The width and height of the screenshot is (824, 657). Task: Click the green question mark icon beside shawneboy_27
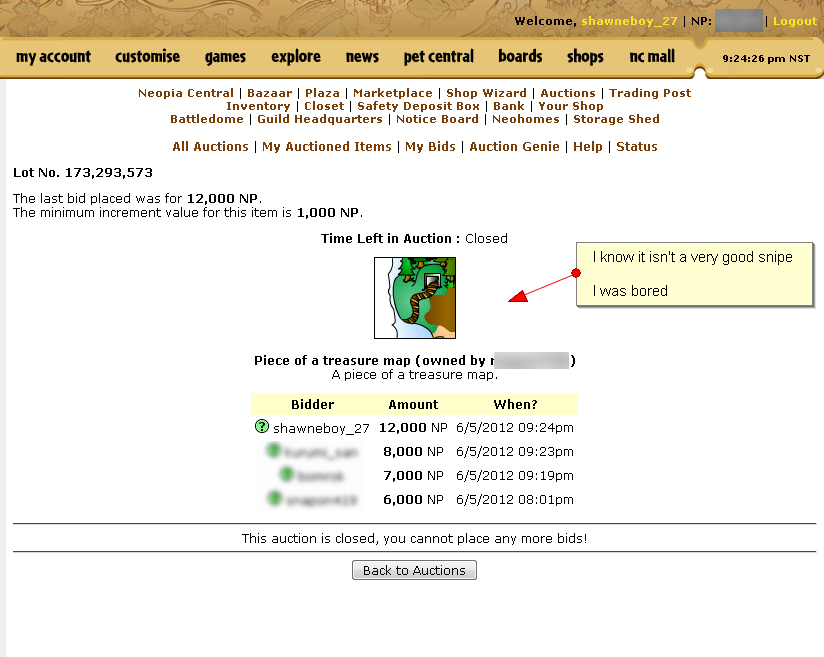tap(262, 426)
